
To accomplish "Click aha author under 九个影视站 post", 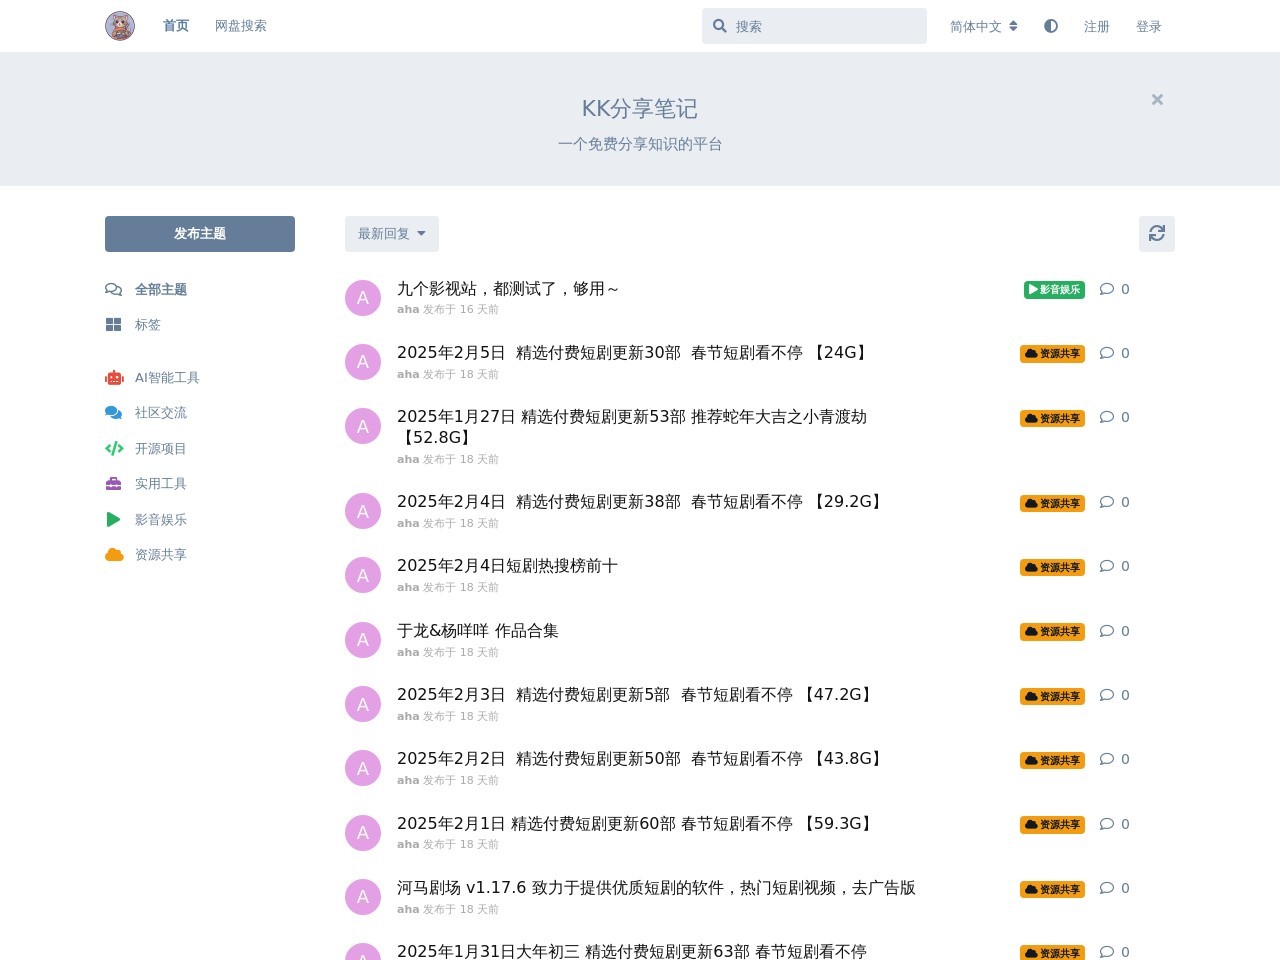I will (408, 310).
